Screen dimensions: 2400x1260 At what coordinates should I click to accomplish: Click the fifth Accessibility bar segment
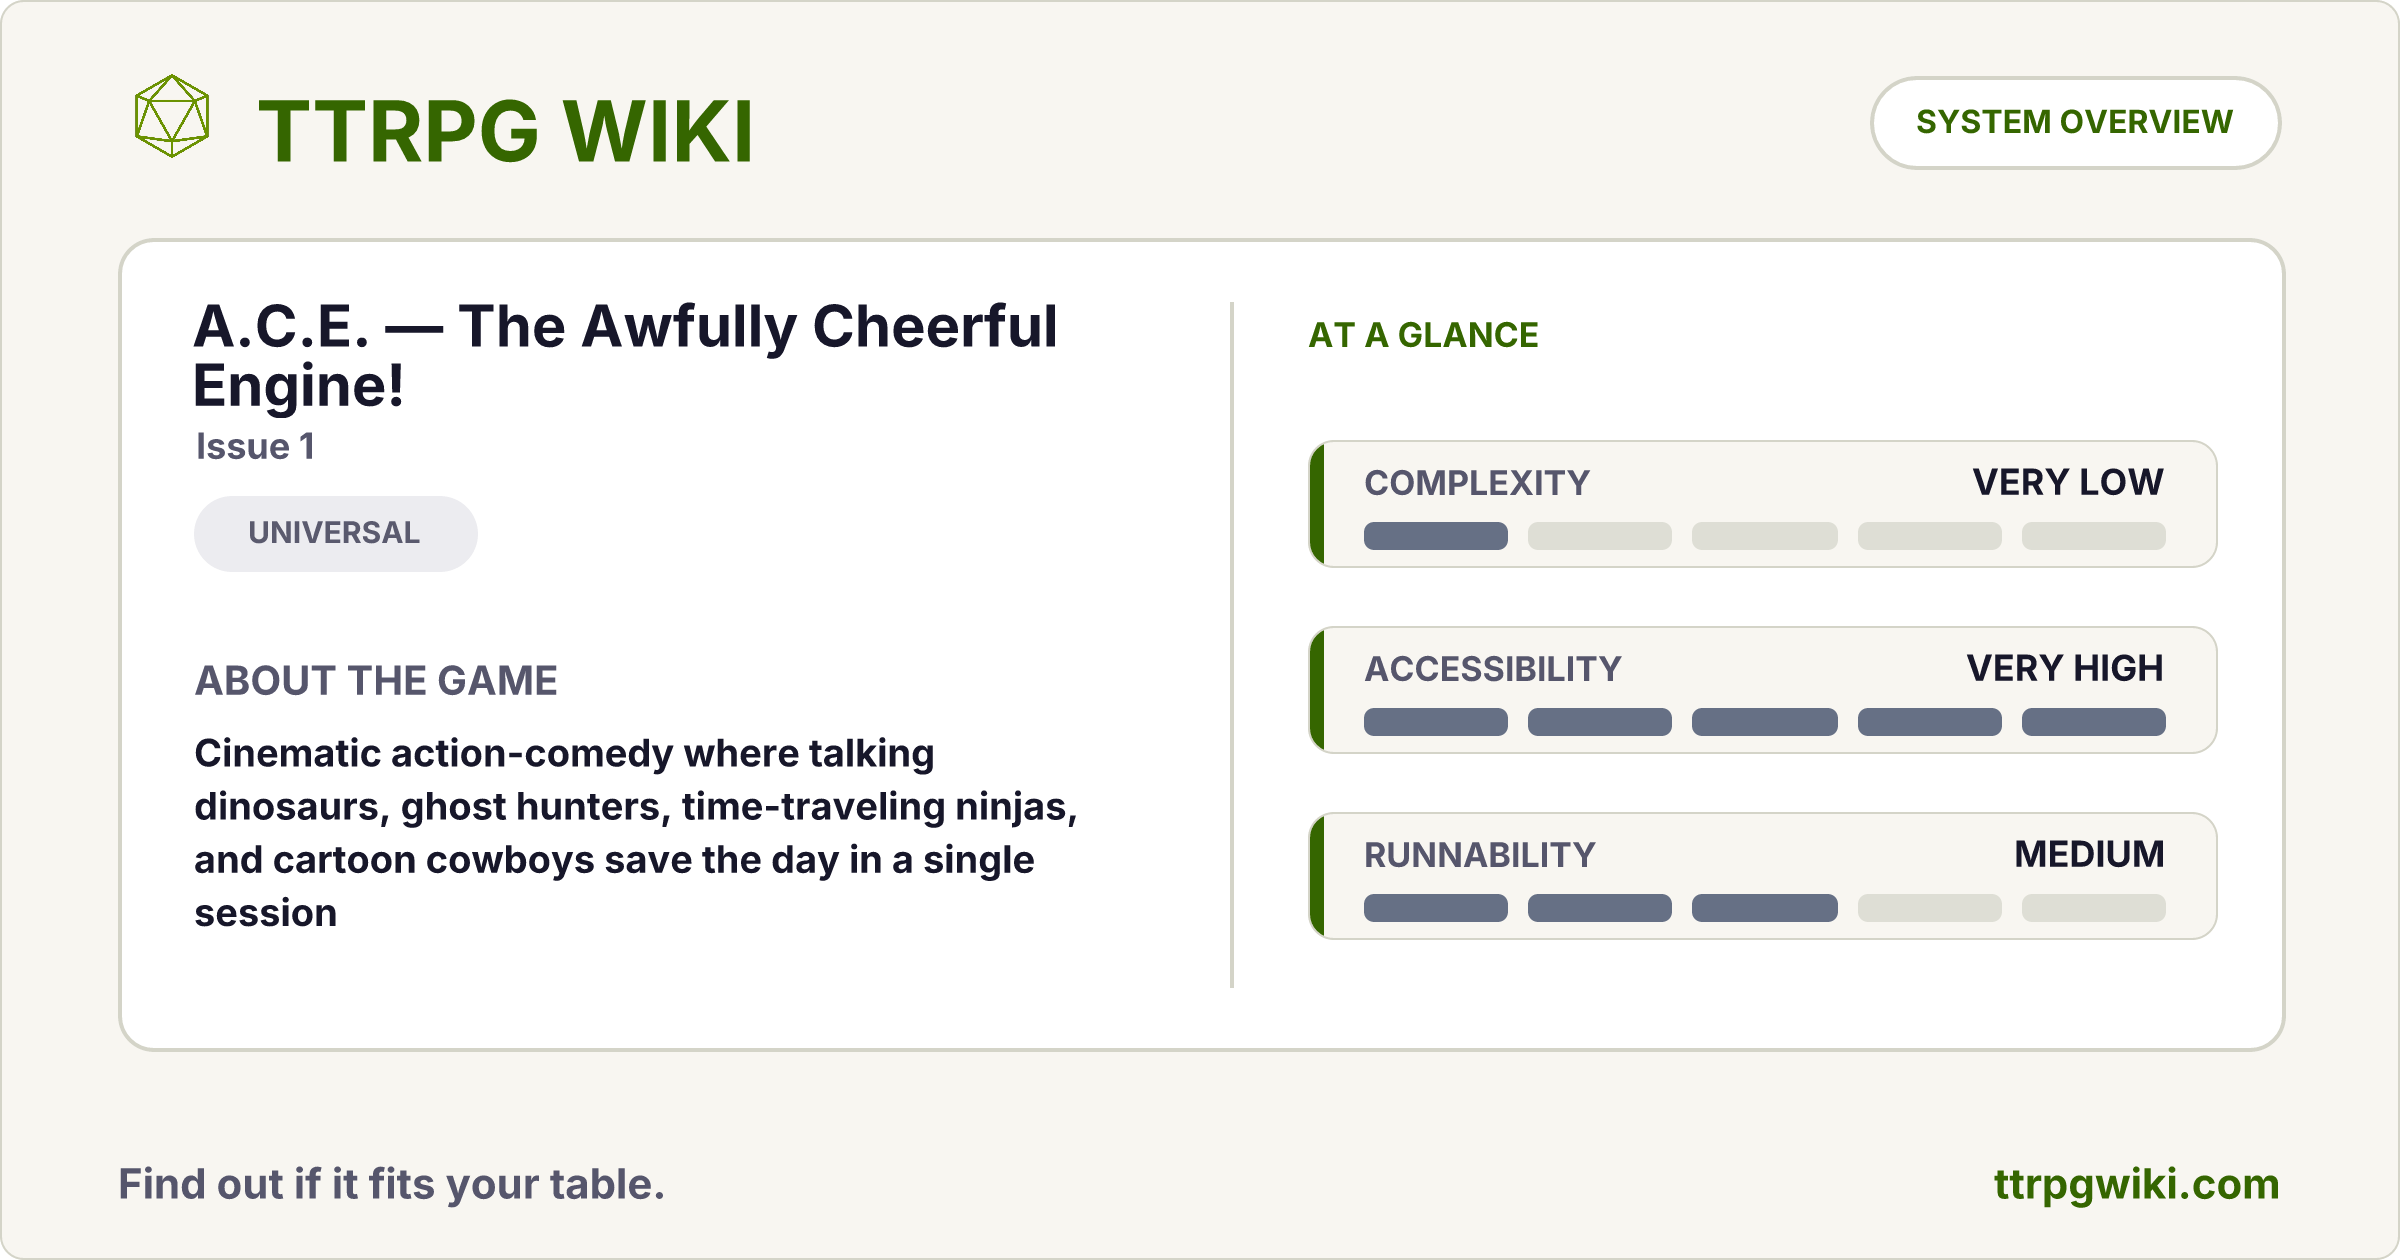[x=2094, y=722]
